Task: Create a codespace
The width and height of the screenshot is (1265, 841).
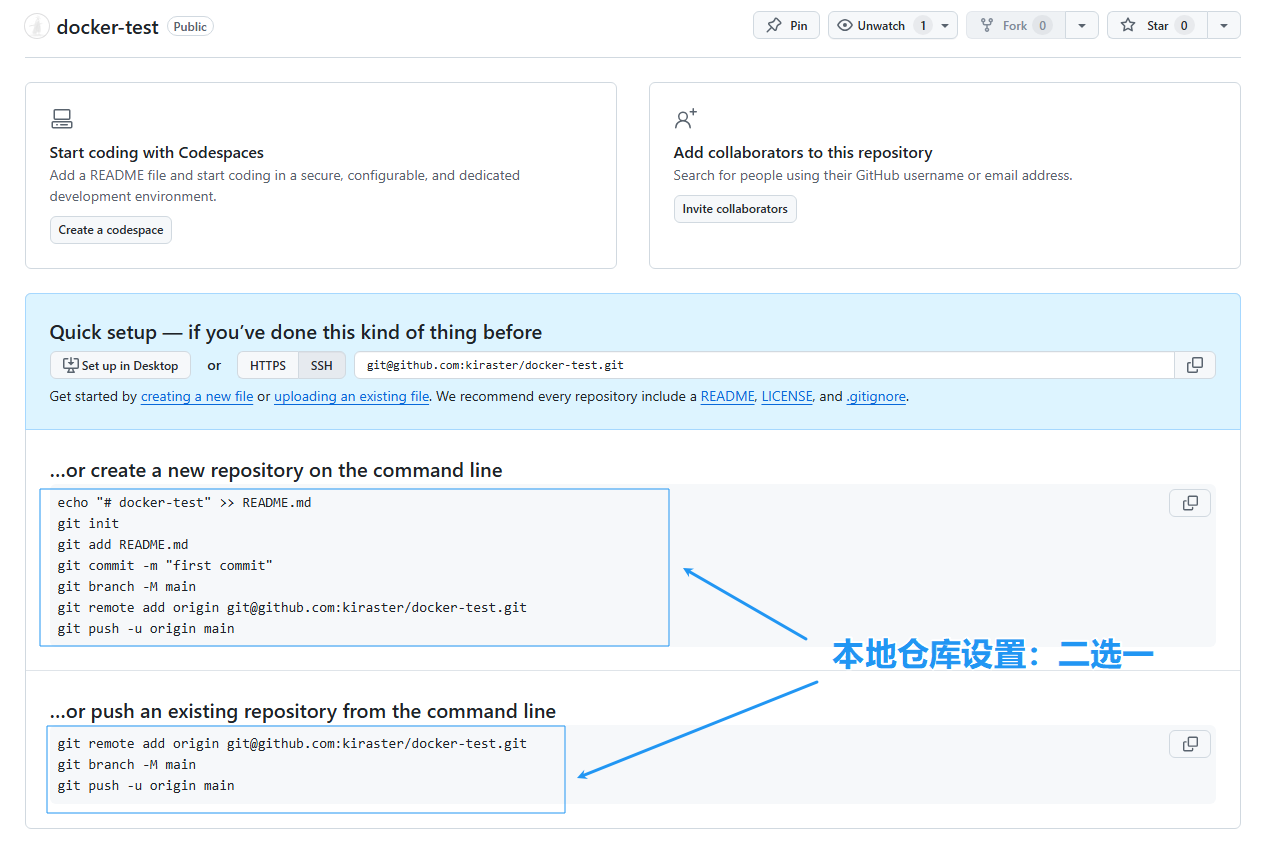Action: tap(111, 230)
